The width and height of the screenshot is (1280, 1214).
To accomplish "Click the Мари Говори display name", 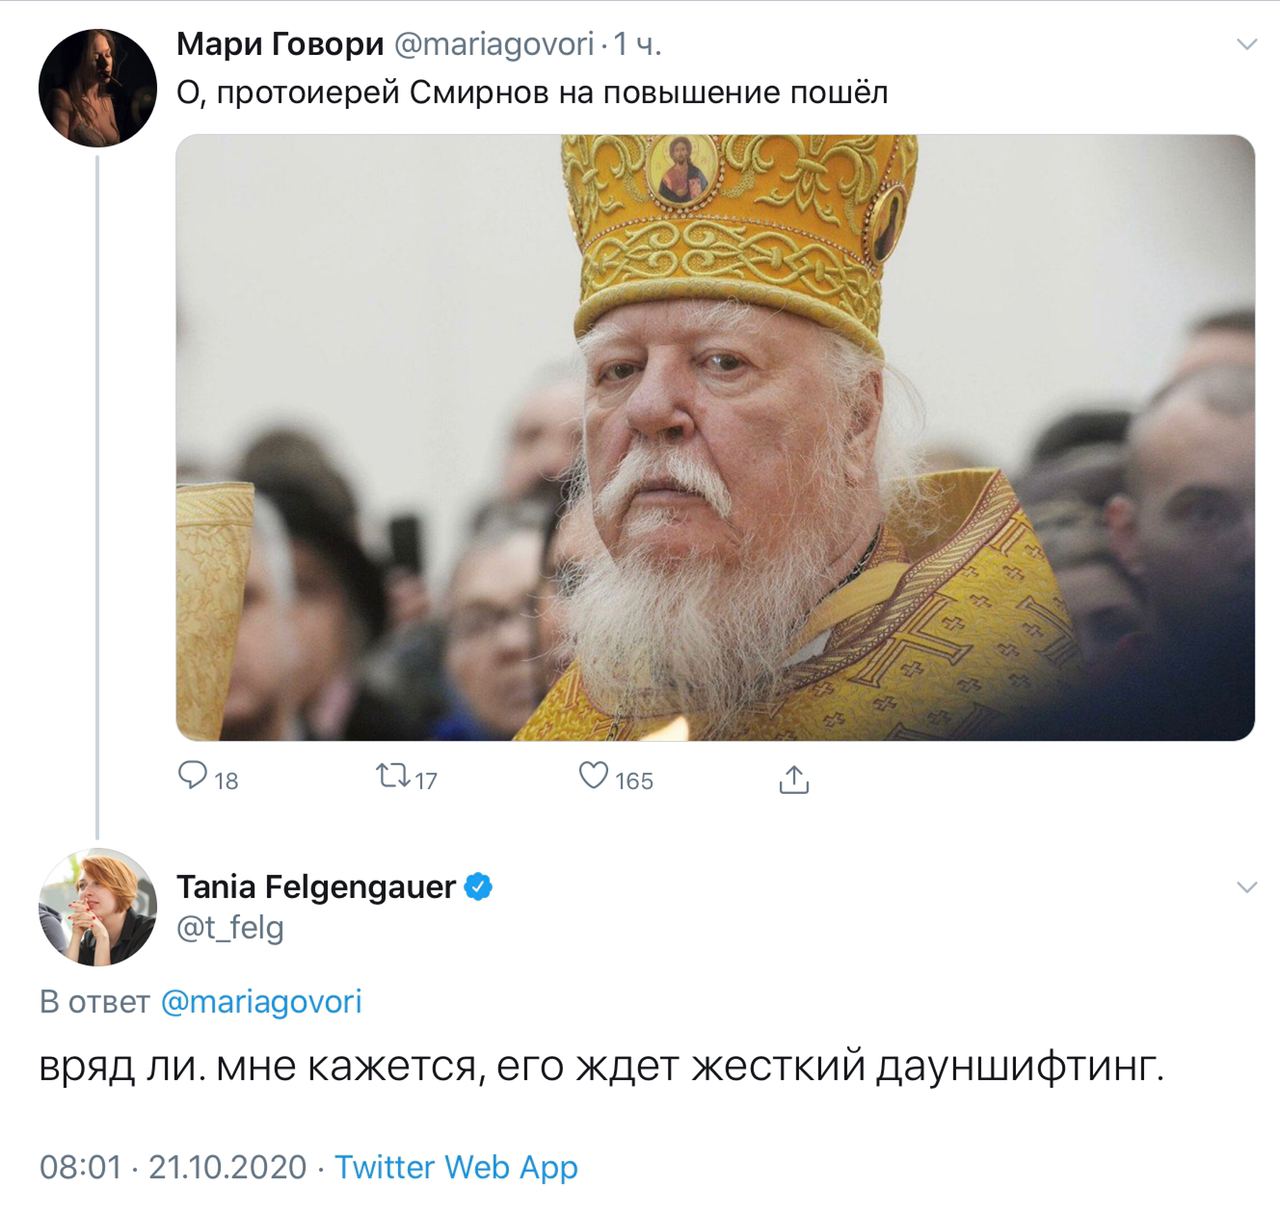I will coord(280,45).
